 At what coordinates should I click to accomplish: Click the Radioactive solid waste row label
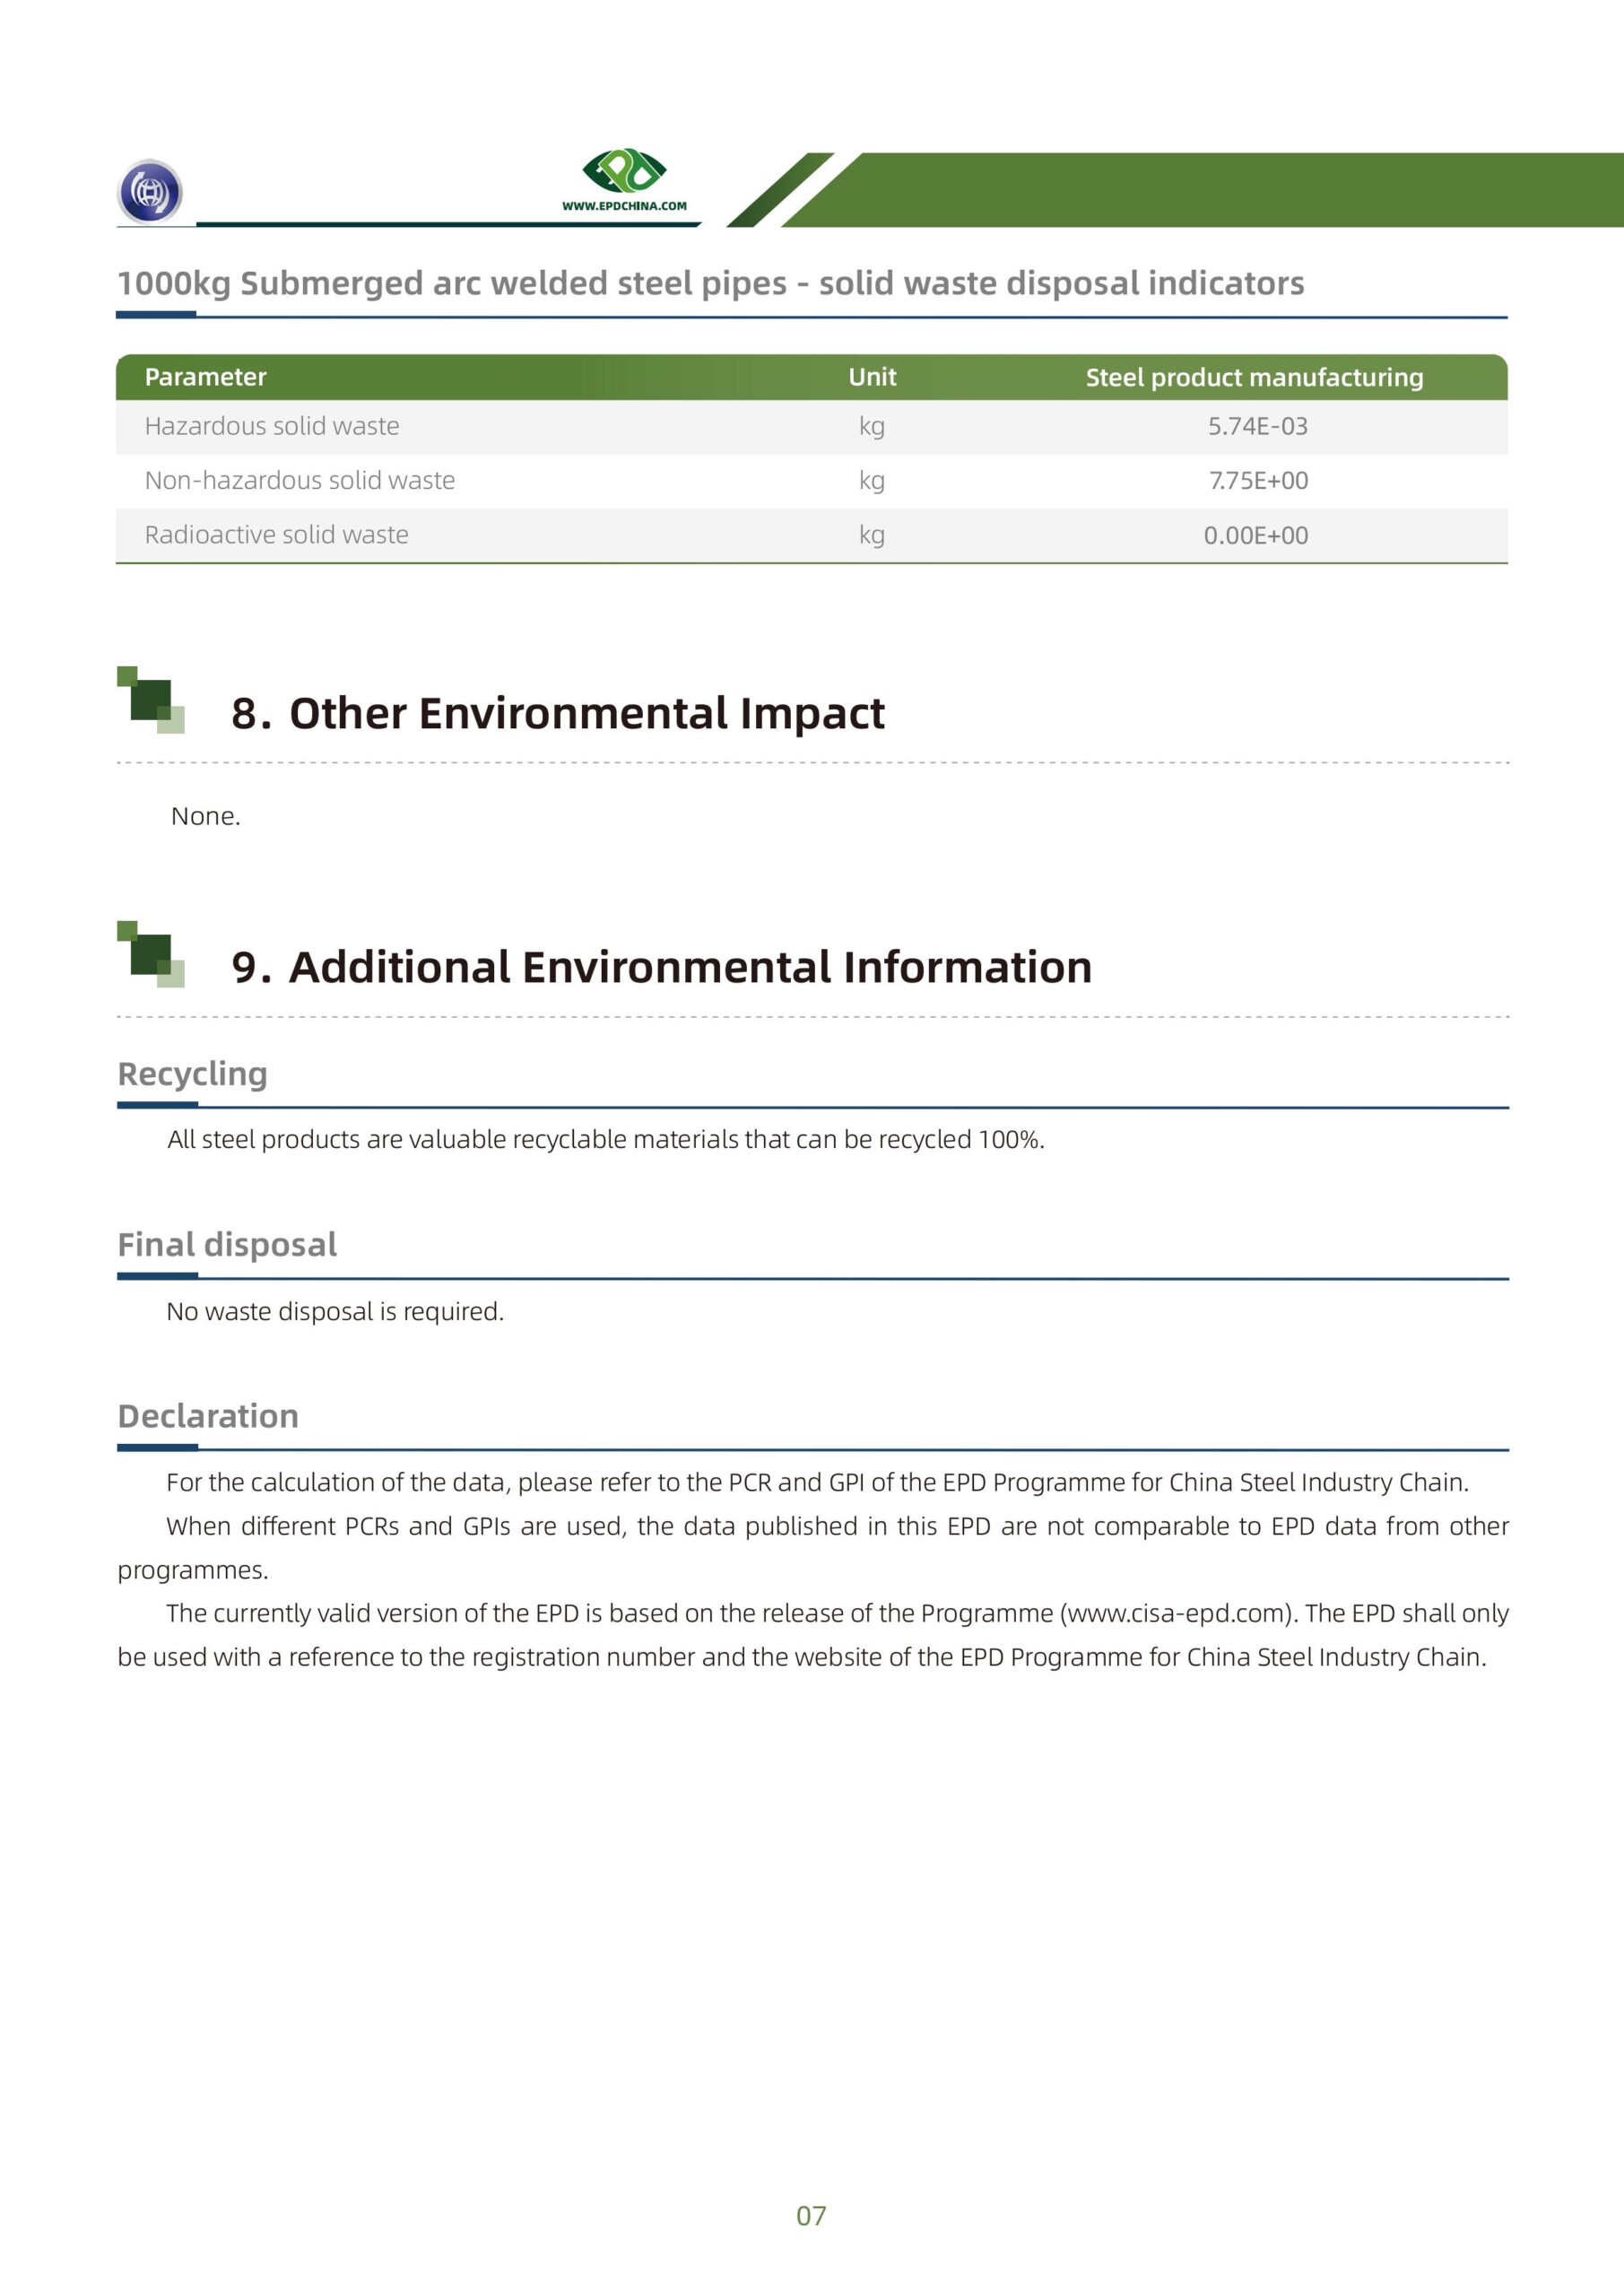(x=277, y=535)
